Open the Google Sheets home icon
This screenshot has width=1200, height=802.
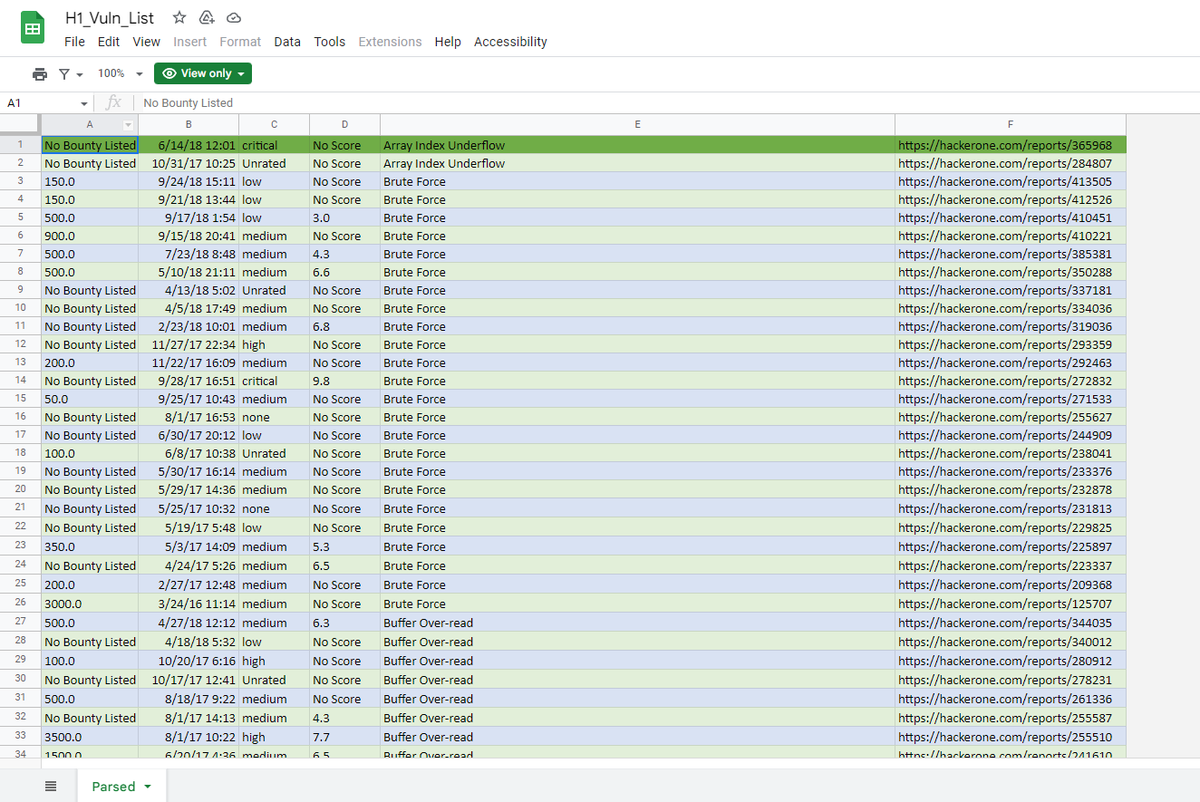click(x=33, y=29)
